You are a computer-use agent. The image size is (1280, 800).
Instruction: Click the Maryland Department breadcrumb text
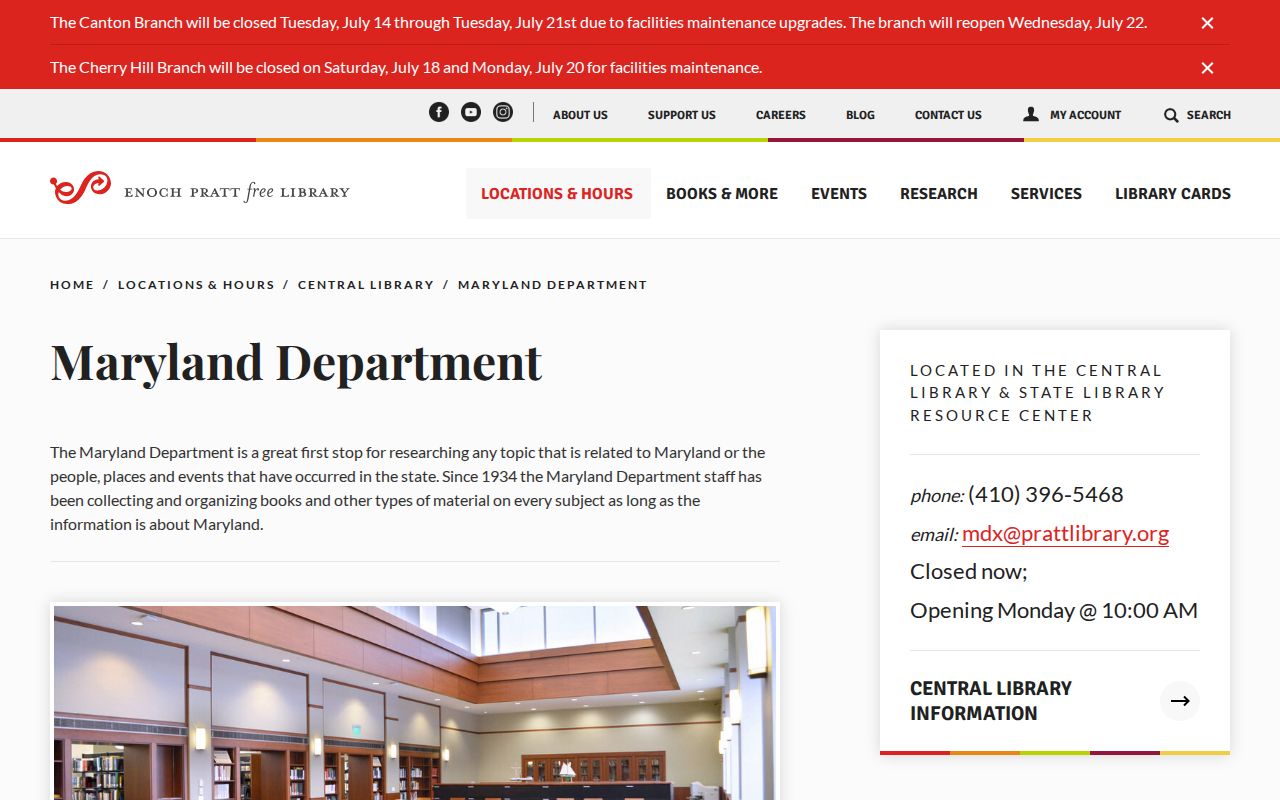(553, 285)
